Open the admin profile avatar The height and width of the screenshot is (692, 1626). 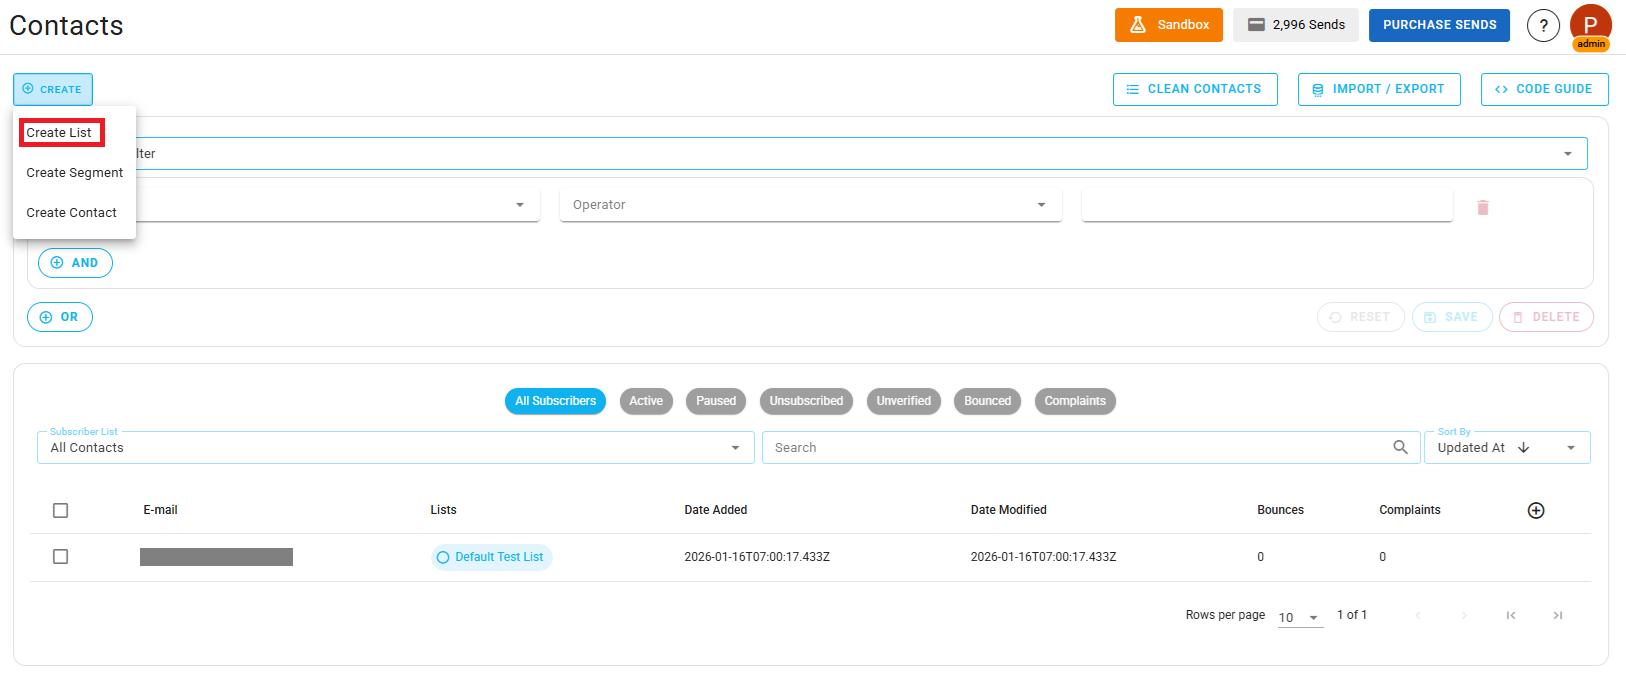tap(1590, 26)
